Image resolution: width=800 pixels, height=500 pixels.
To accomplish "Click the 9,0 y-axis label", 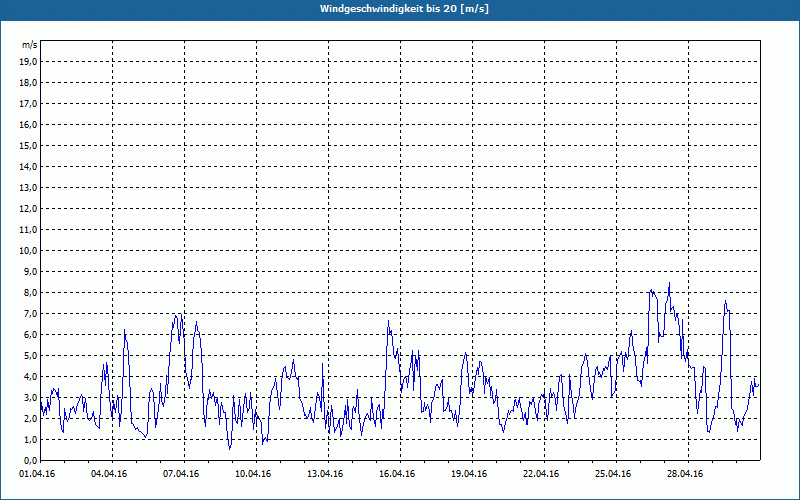I will (x=30, y=271).
